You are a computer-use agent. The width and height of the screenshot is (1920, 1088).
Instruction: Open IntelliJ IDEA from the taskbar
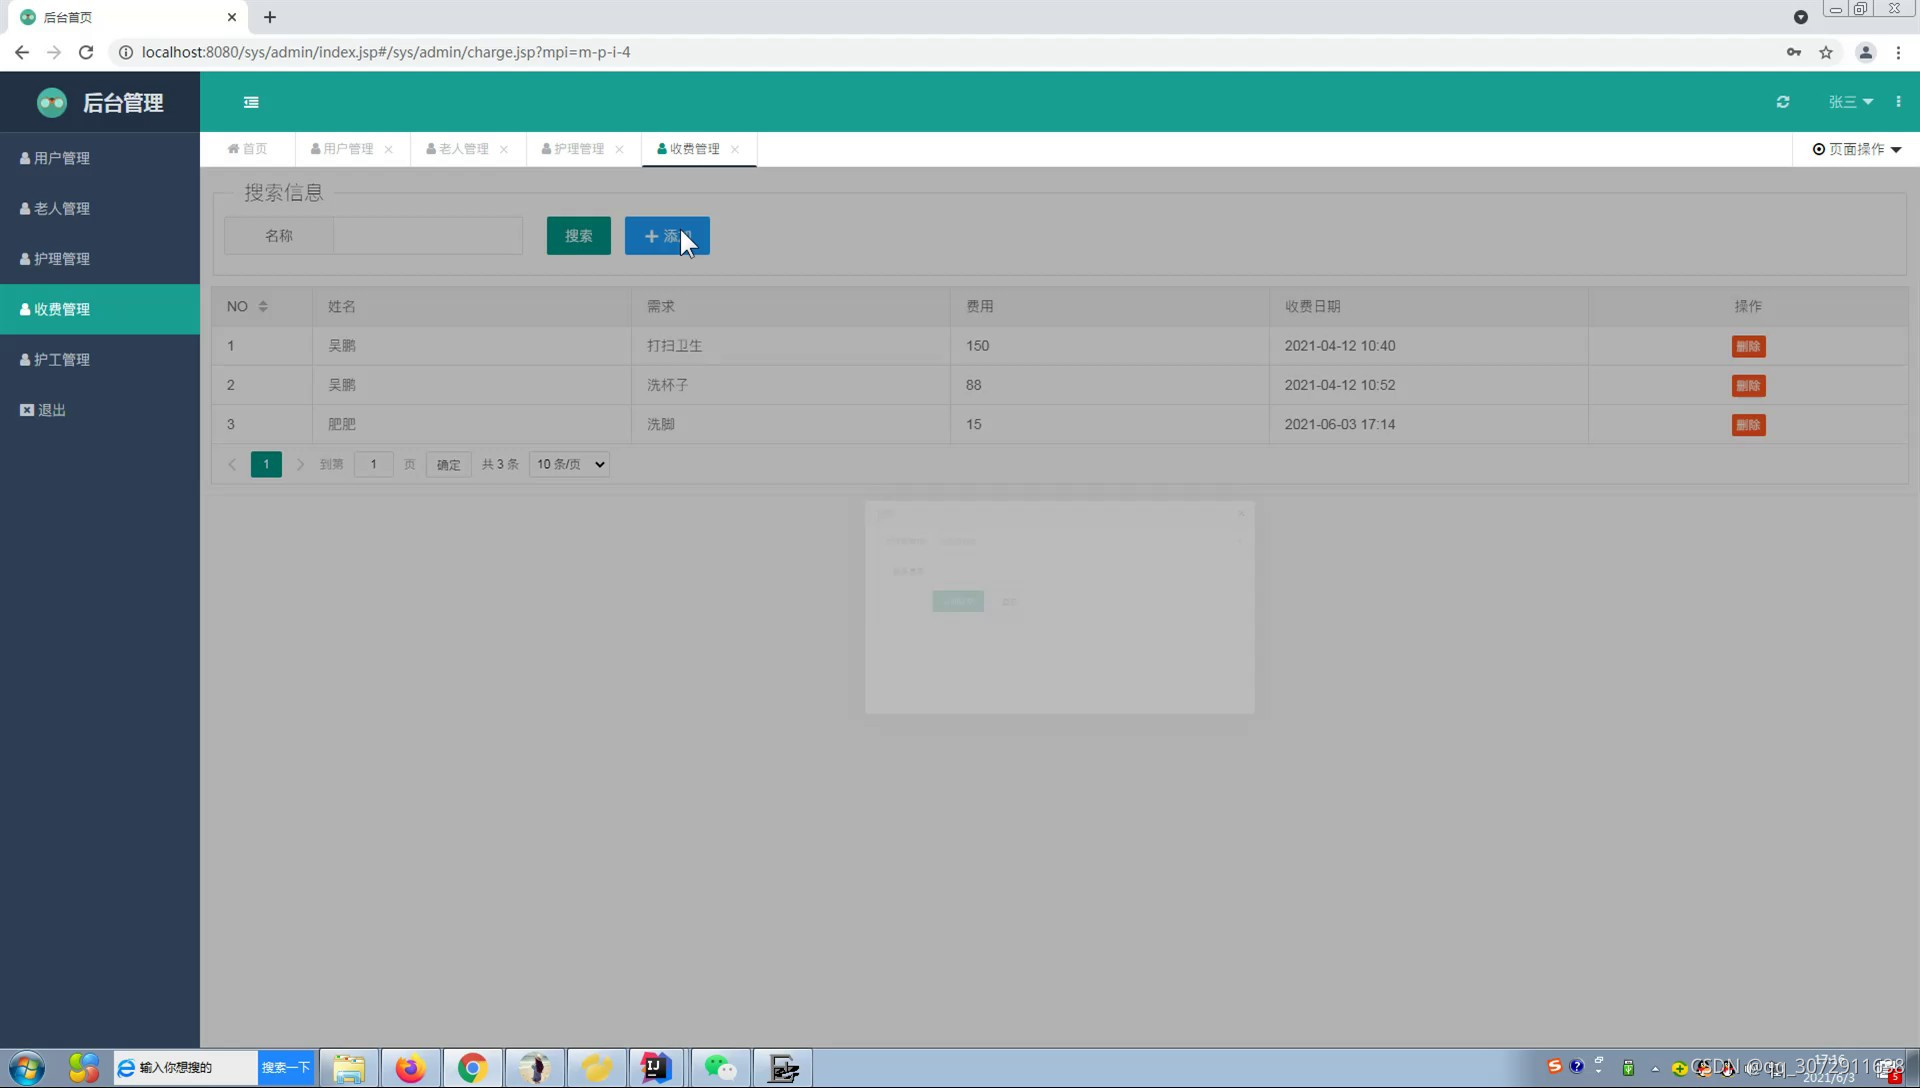coord(657,1068)
